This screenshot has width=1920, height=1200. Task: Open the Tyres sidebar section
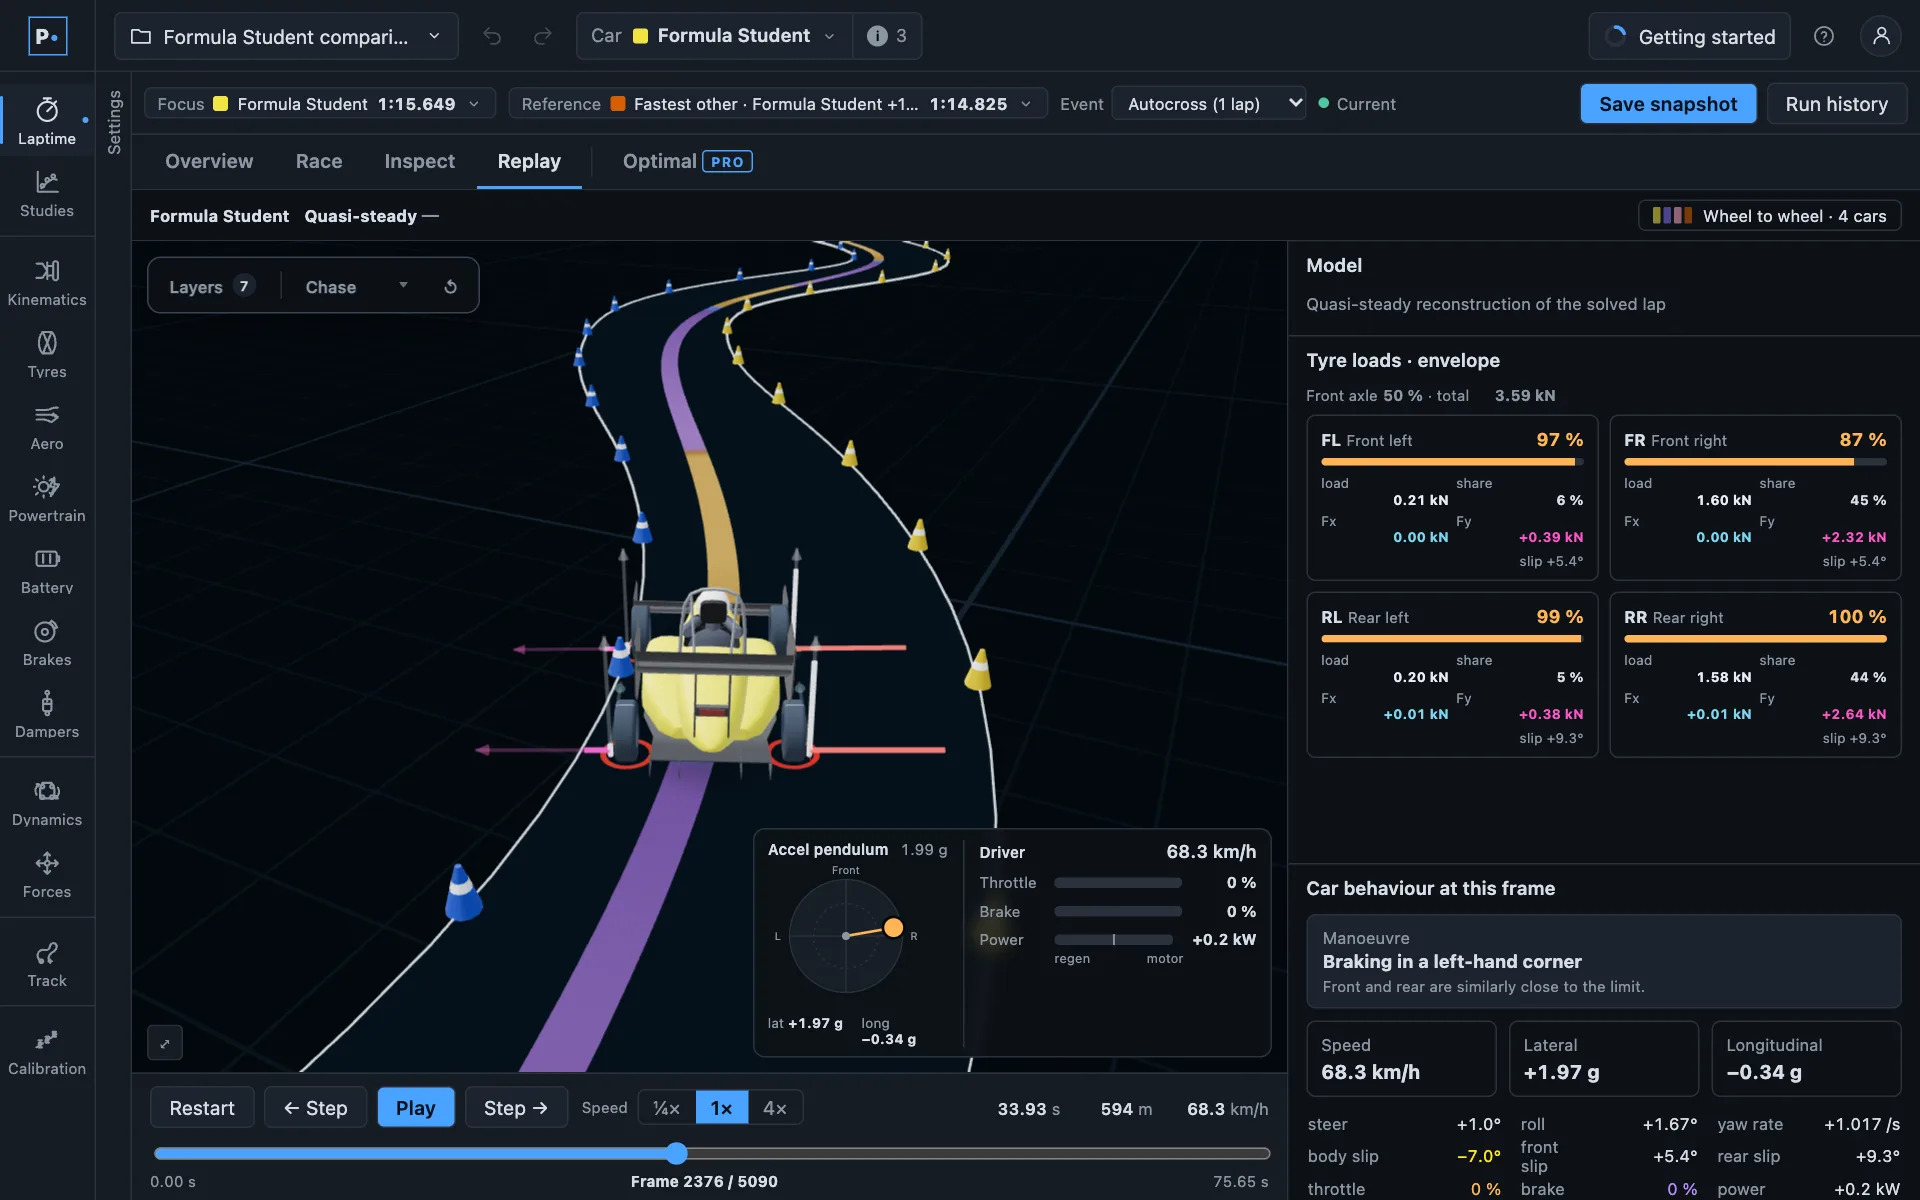pos(47,355)
